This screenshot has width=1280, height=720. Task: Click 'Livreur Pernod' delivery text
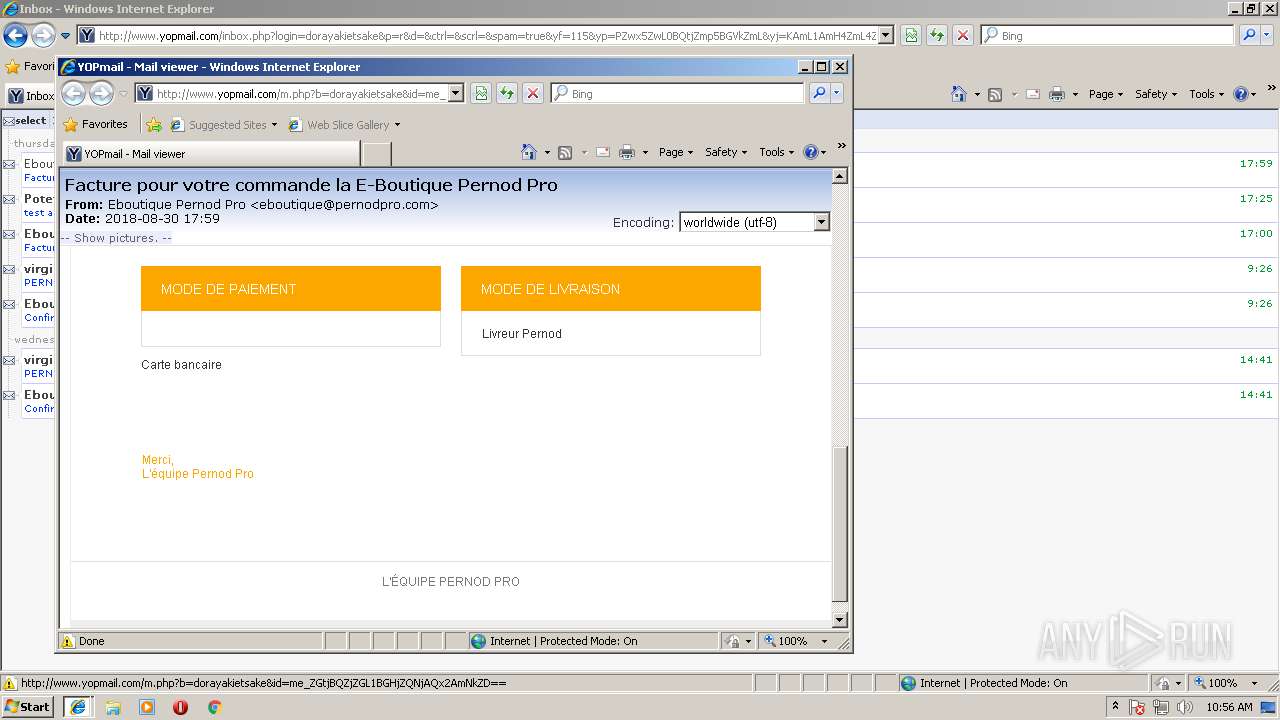point(522,334)
